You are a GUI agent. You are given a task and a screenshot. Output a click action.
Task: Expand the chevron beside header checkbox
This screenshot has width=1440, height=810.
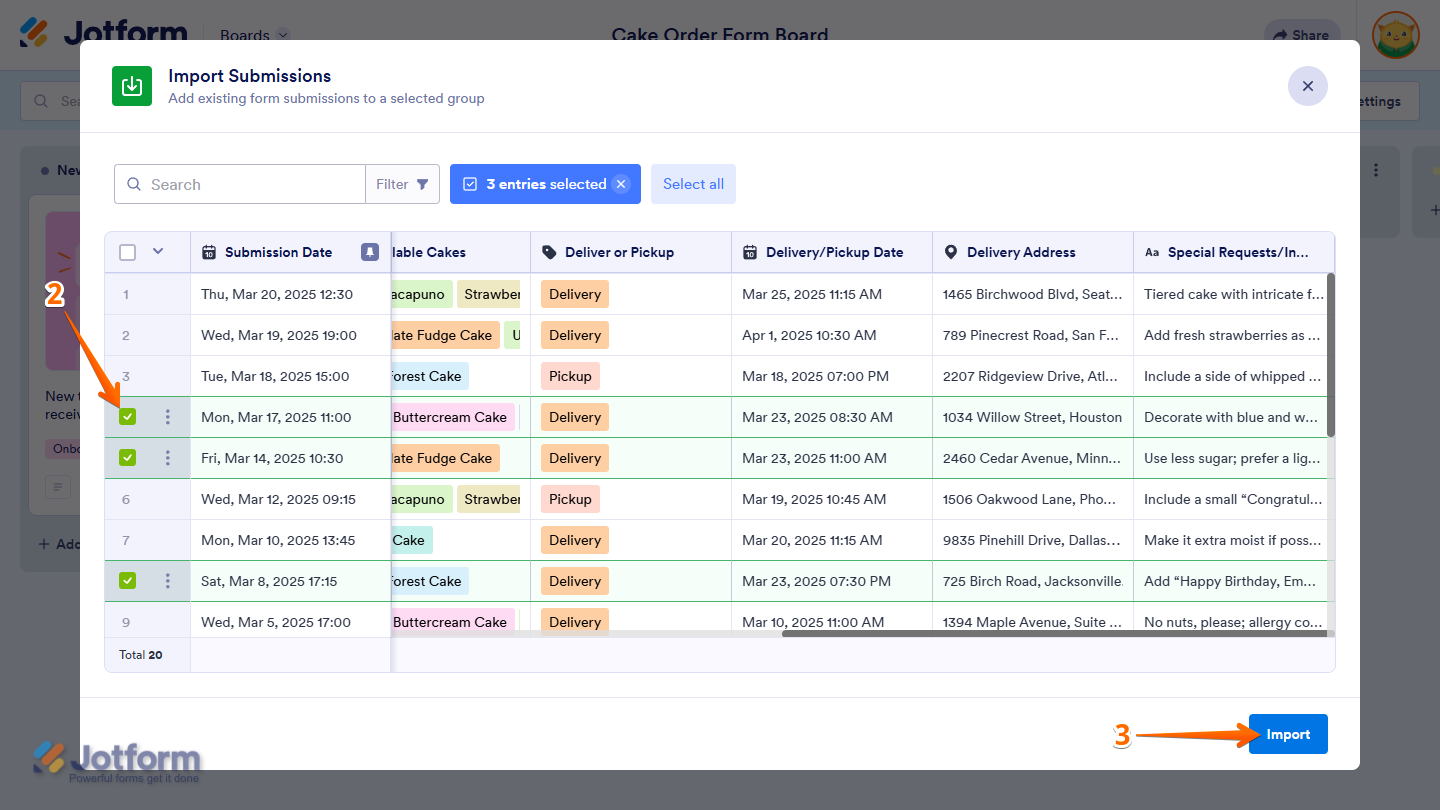[158, 251]
